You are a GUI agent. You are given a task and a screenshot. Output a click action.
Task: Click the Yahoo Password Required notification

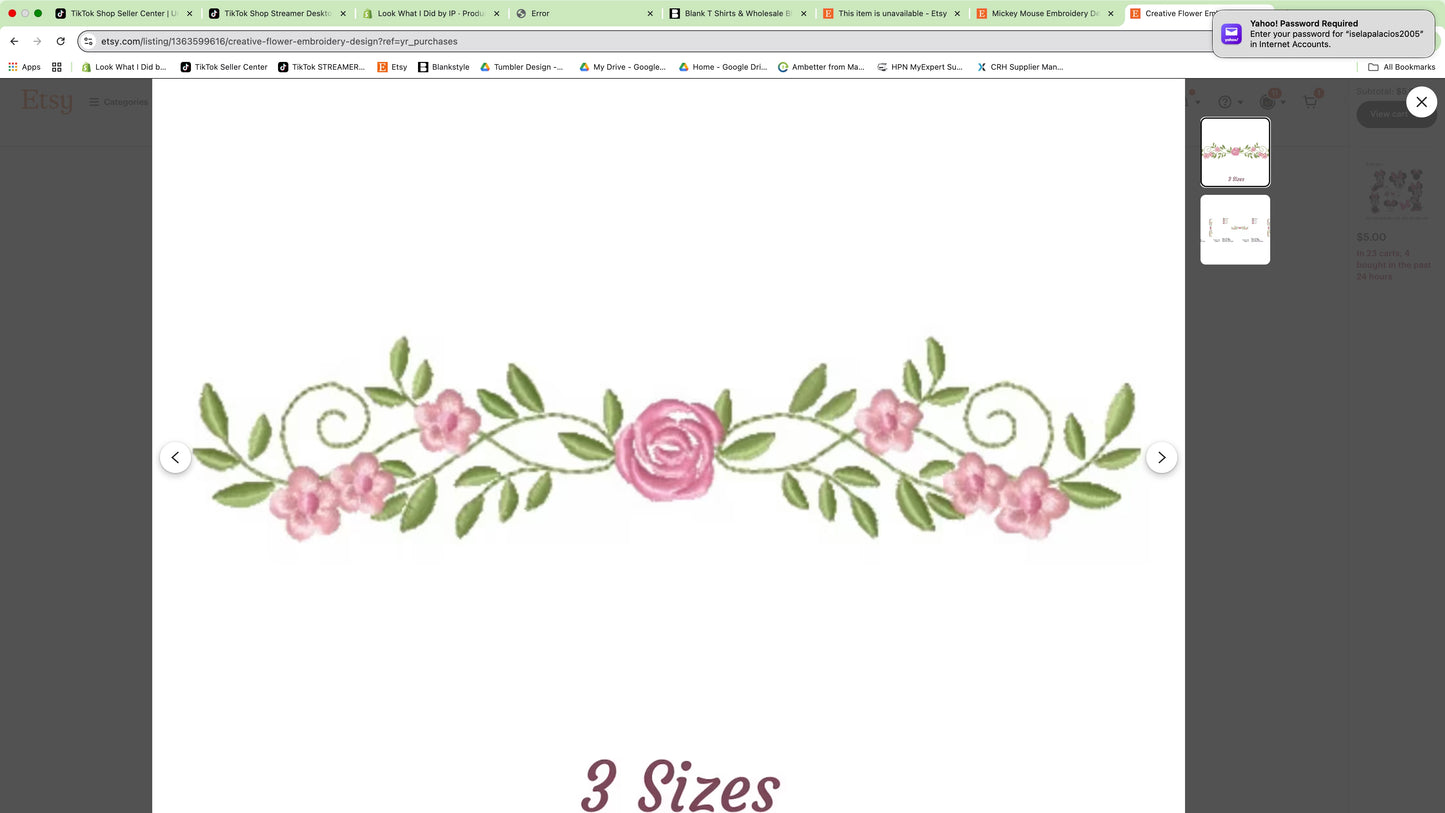tap(1324, 34)
